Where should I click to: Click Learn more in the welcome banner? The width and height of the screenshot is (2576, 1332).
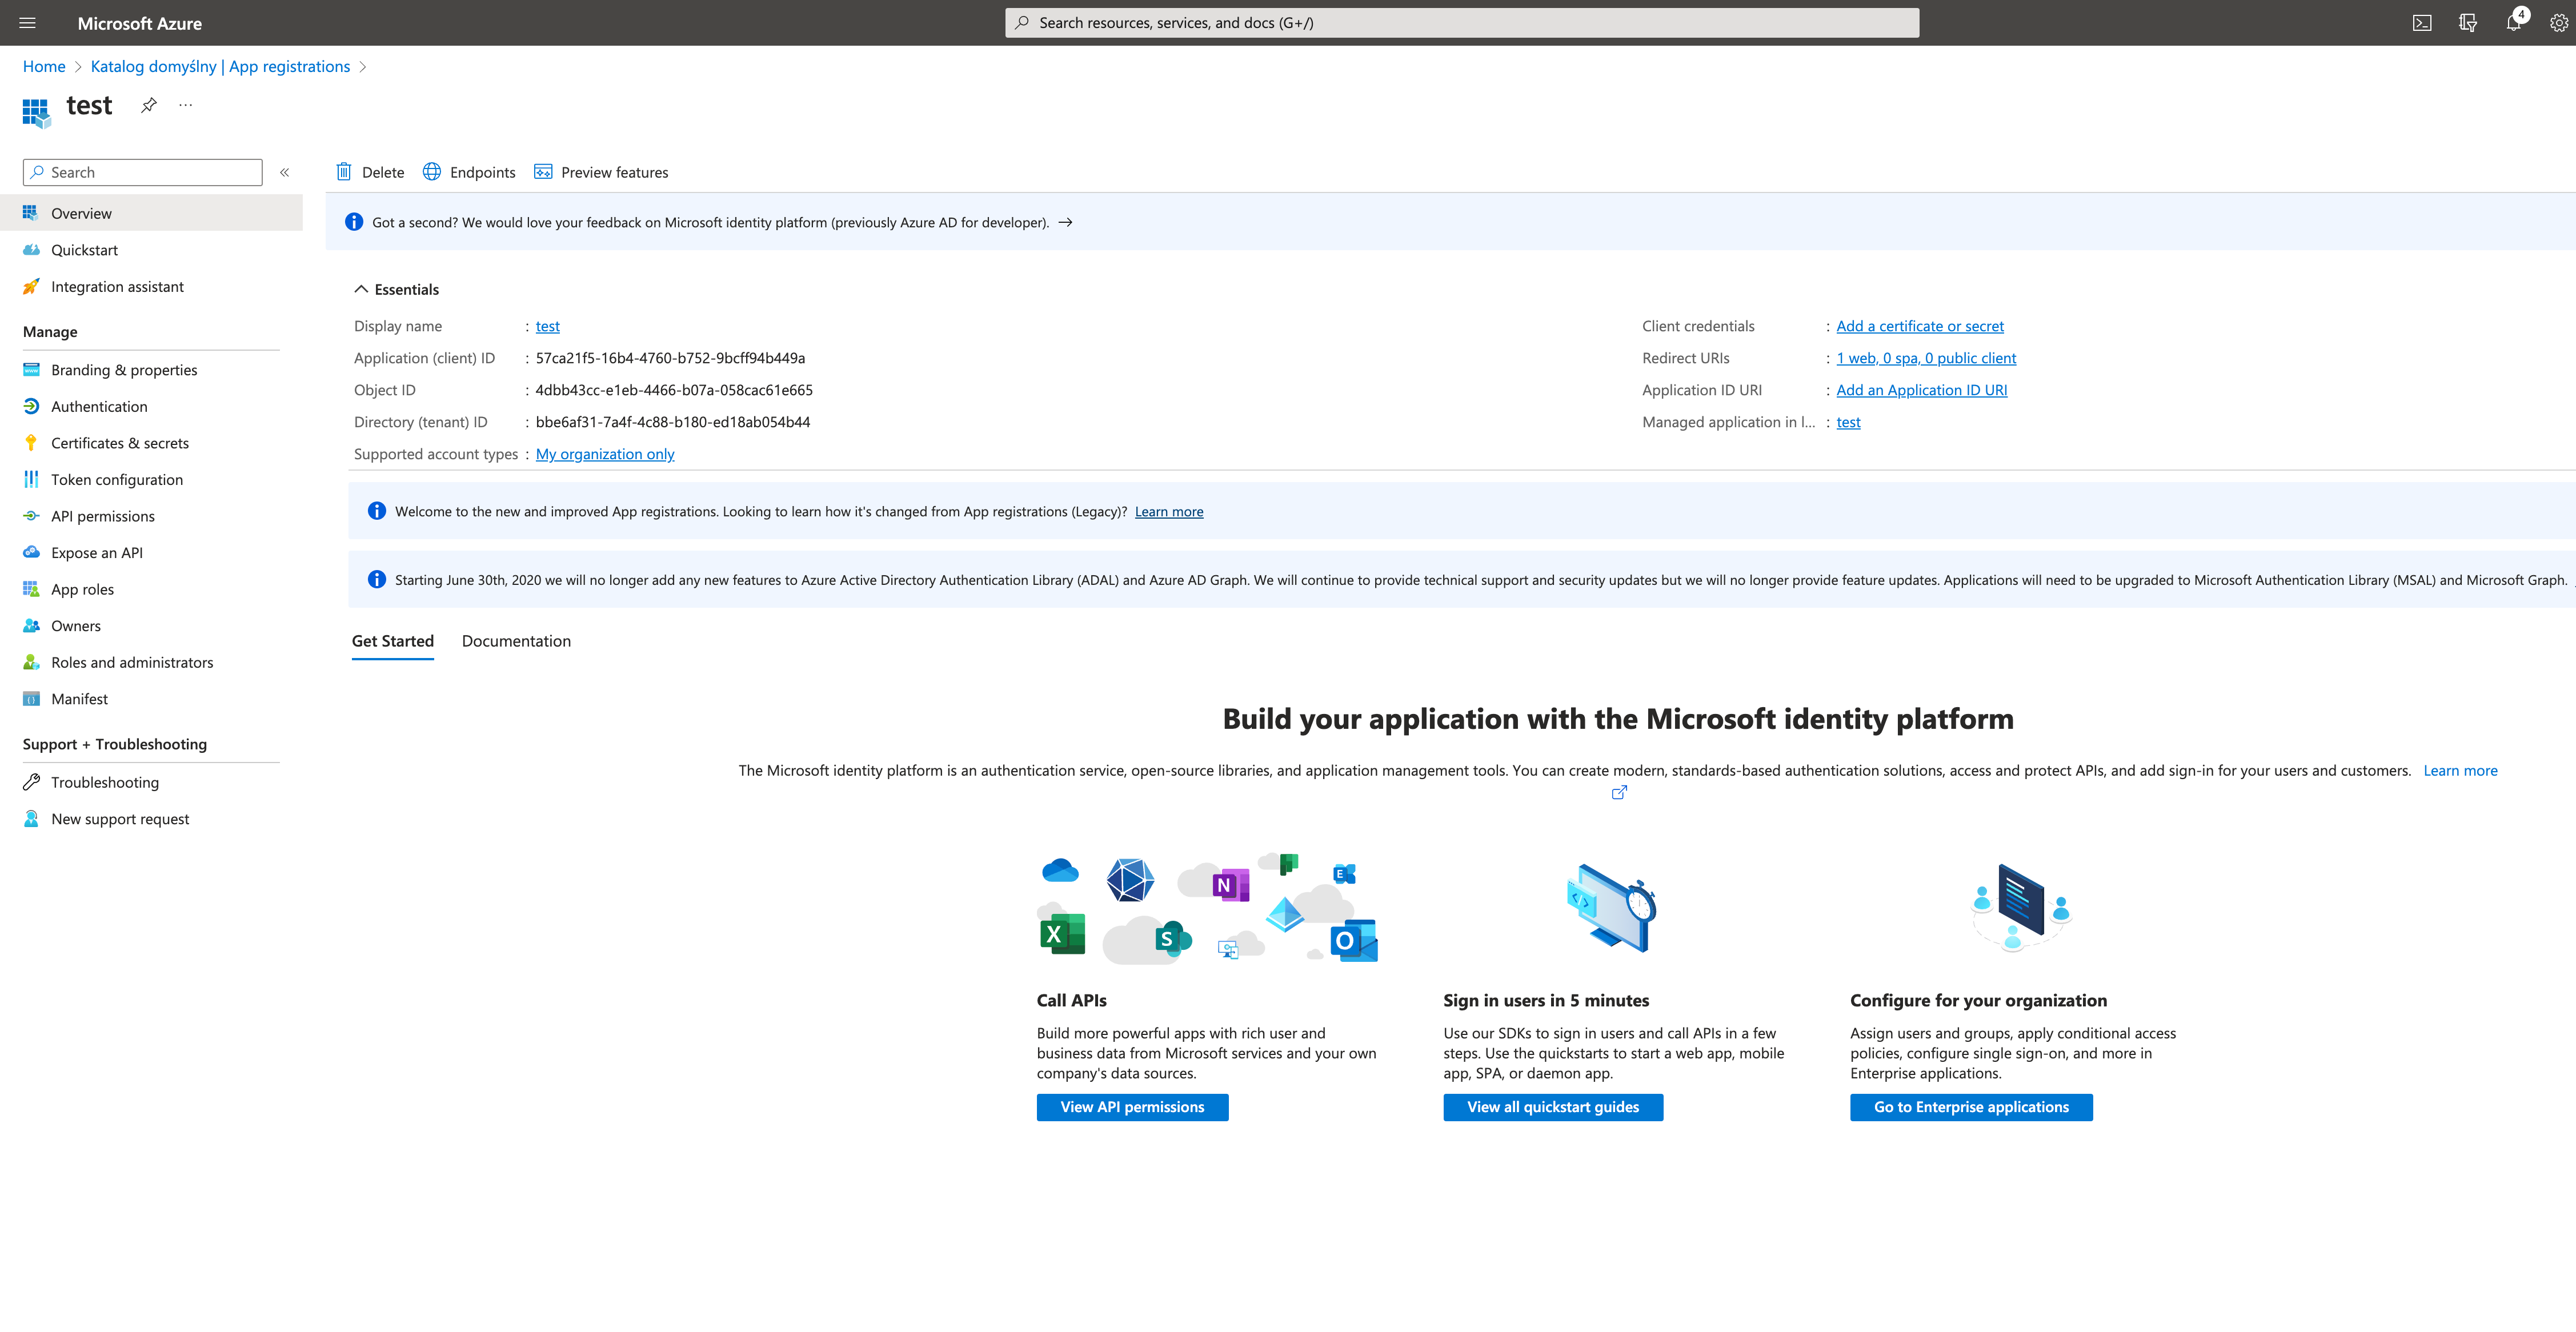click(x=1169, y=512)
